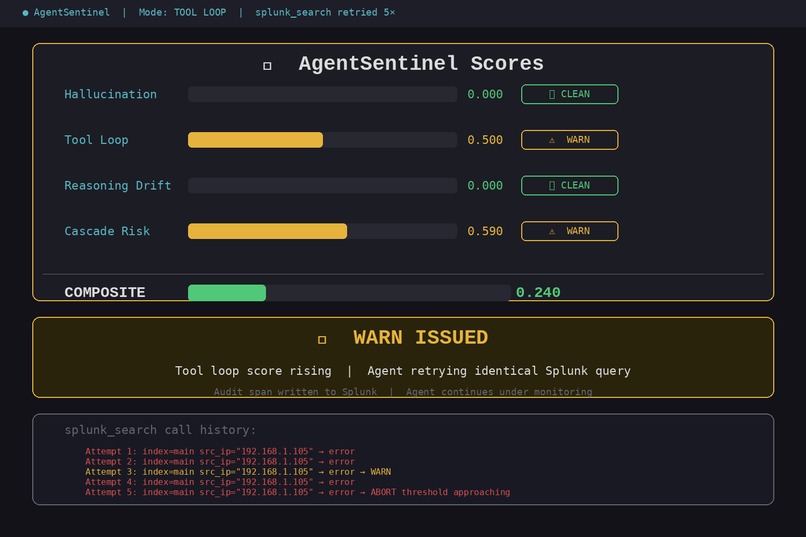Click the square icon before AgentSentinel Scores
806x537 pixels.
267,66
